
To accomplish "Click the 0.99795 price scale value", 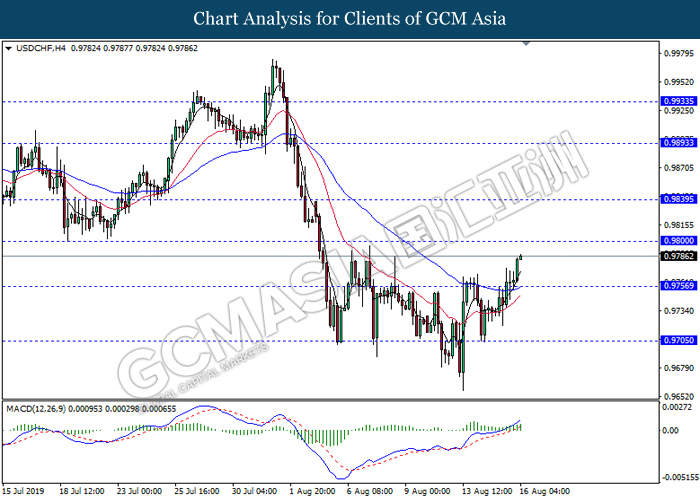I will pos(679,54).
